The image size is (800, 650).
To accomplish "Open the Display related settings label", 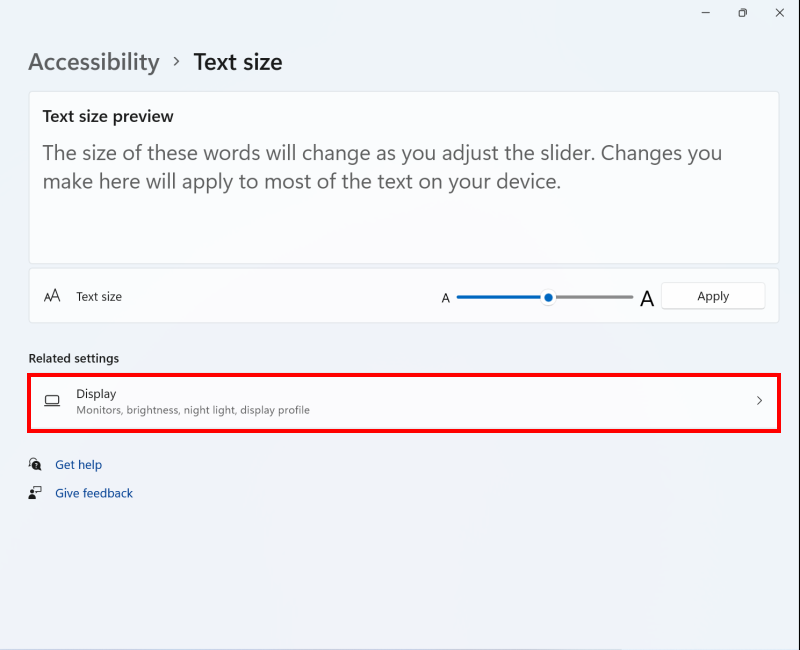I will [96, 394].
